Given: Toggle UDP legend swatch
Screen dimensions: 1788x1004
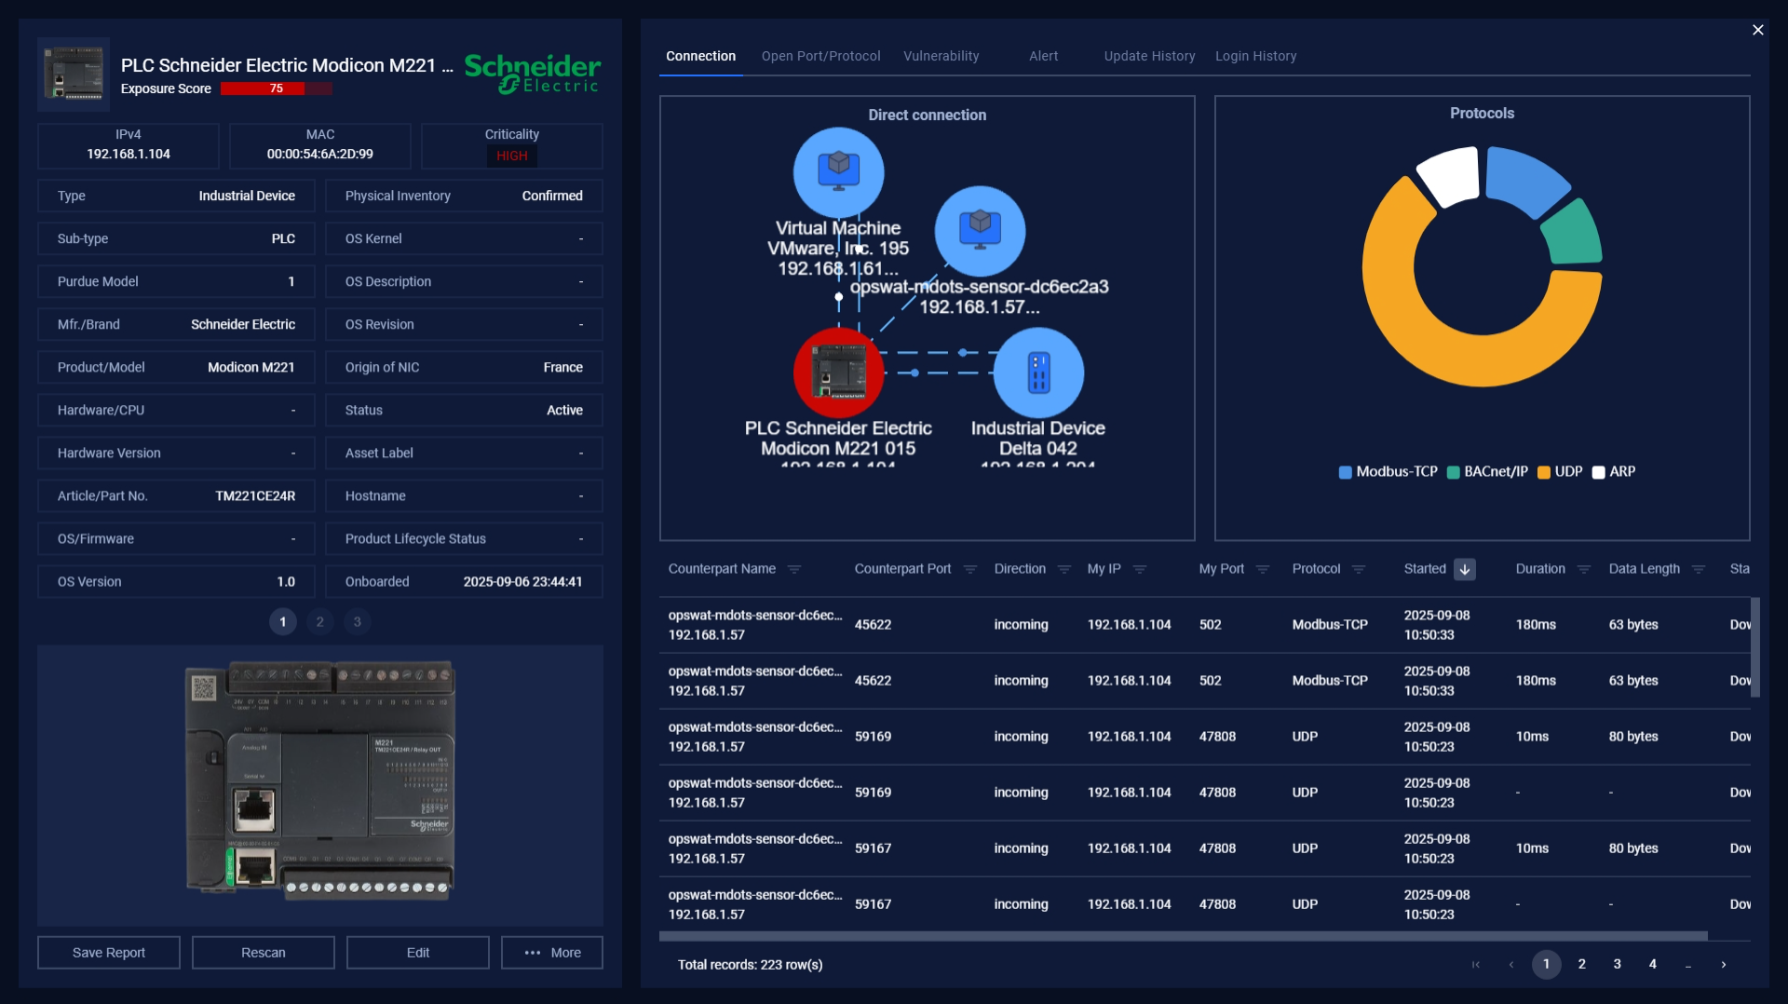Looking at the screenshot, I should pos(1543,472).
